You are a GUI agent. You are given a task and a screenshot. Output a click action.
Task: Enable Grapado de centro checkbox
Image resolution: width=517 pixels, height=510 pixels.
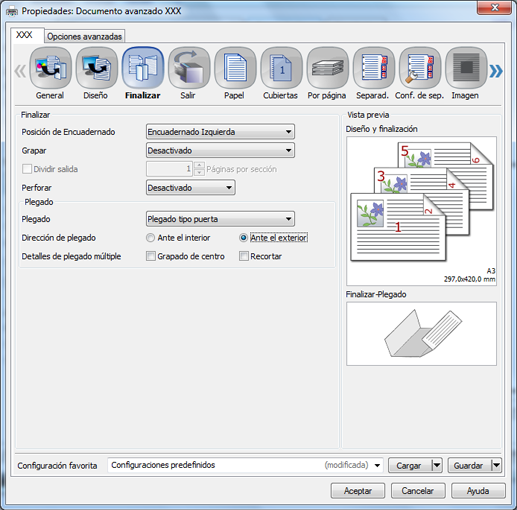[x=151, y=256]
